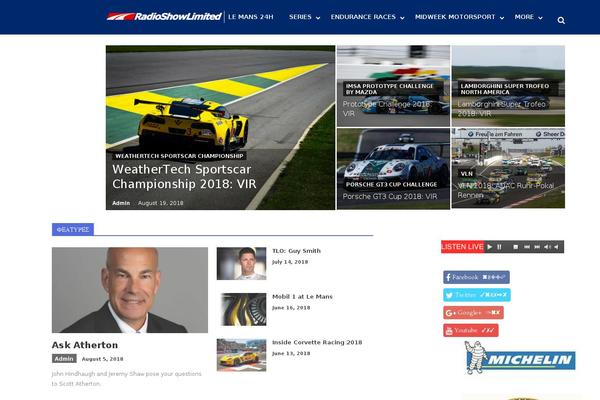Click the Porsche GT3 Cup Challenge tag
This screenshot has height=400, width=600.
click(x=391, y=184)
